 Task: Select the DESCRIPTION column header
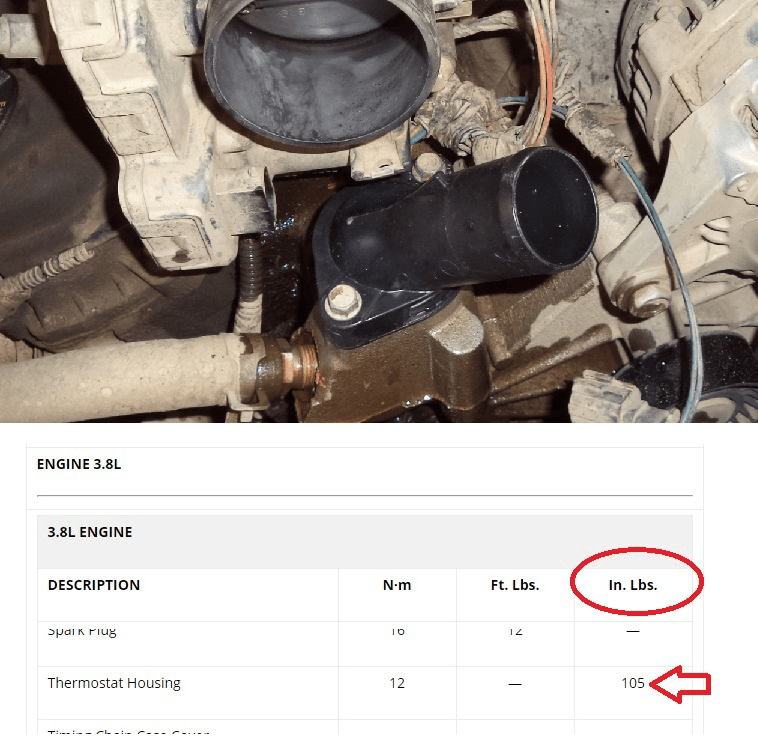coord(94,585)
